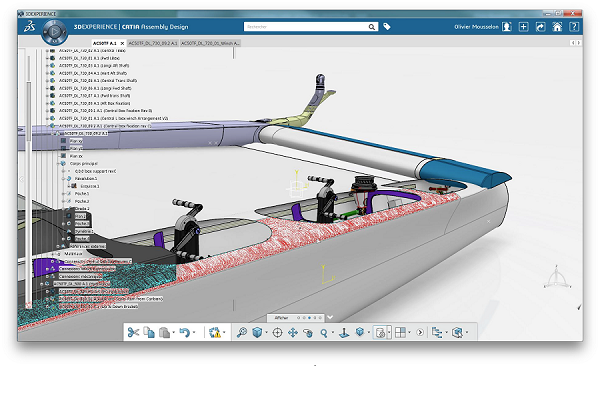The height and width of the screenshot is (400, 600).
Task: Close the ACS0TF A.1 tab
Action: [122, 43]
